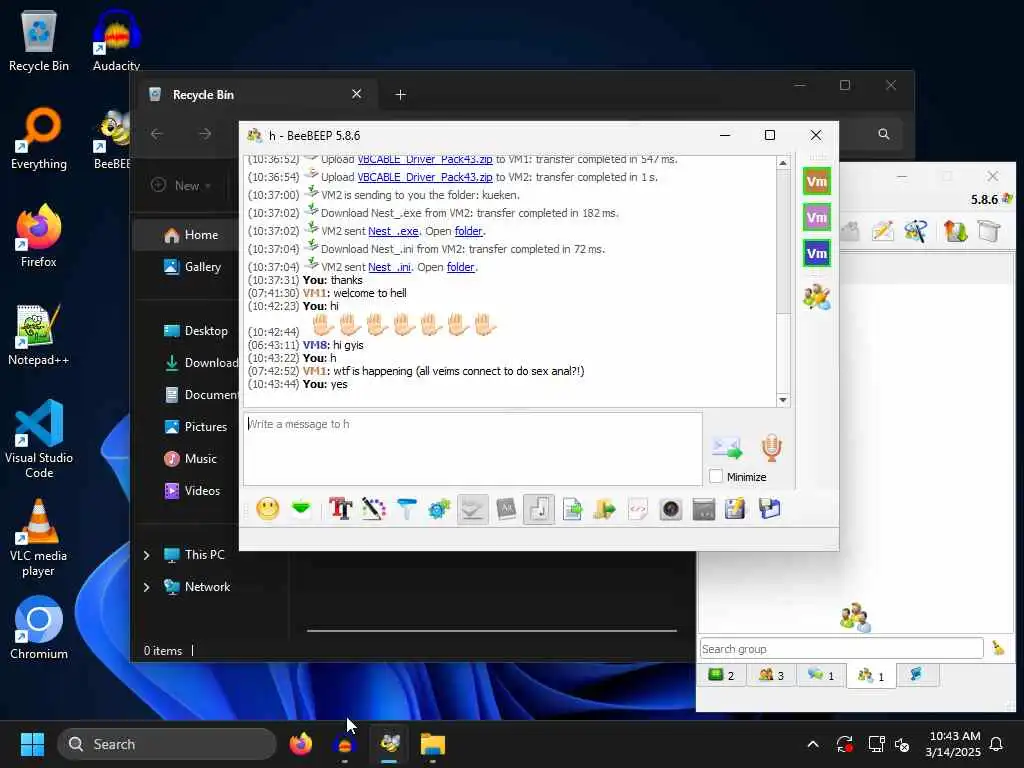This screenshot has width=1024, height=768.
Task: Add a new tab in Recycle Bin window
Action: 400,95
